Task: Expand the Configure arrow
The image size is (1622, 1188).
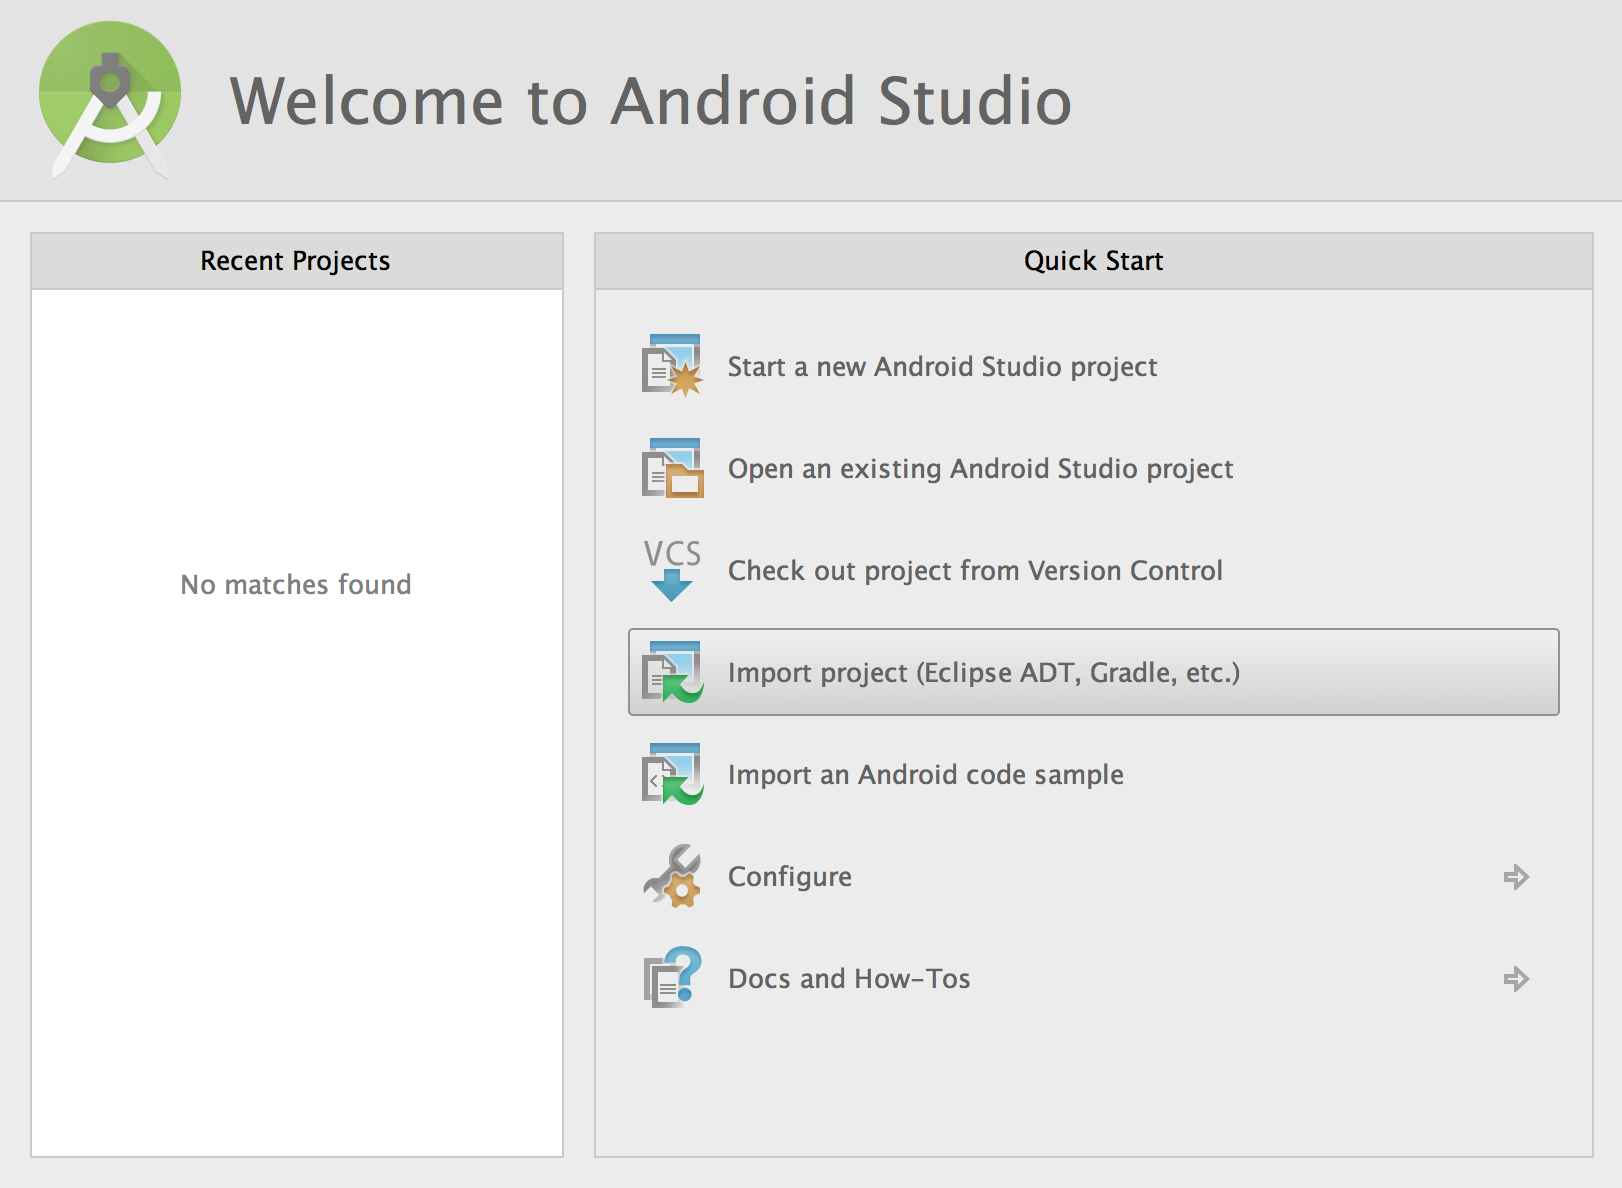Action: point(1516,877)
